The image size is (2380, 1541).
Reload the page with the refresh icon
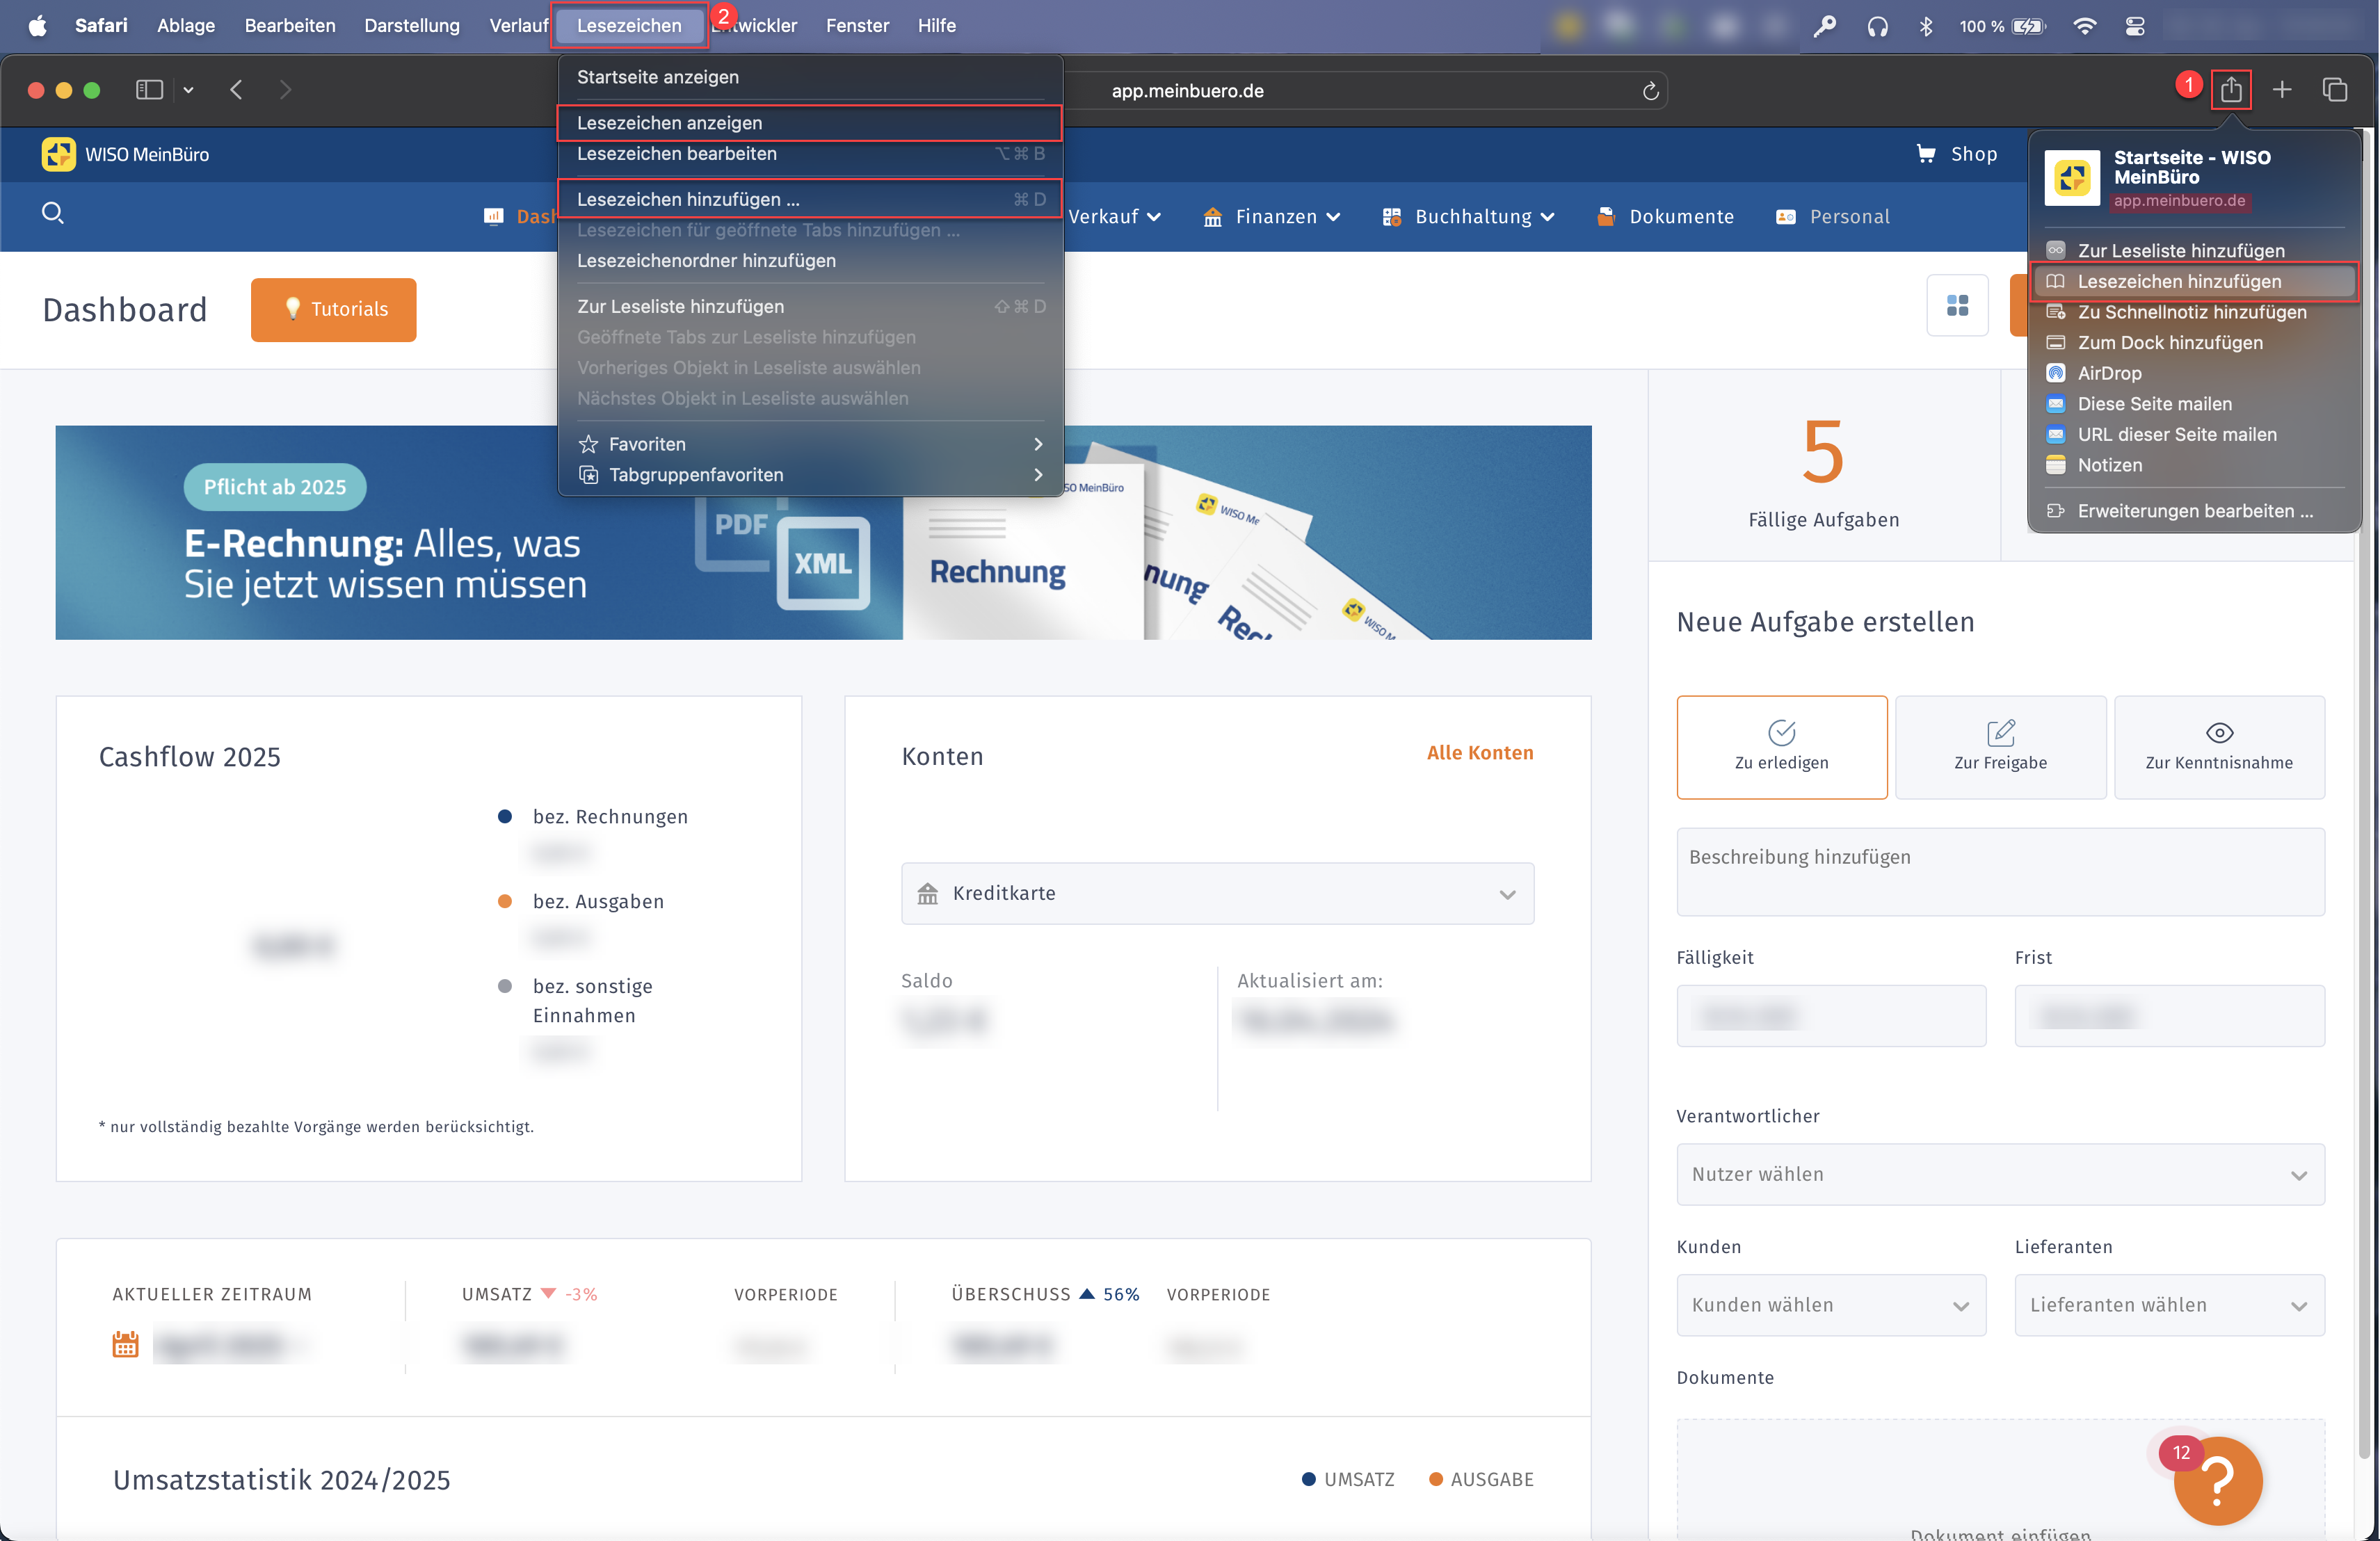[1650, 91]
